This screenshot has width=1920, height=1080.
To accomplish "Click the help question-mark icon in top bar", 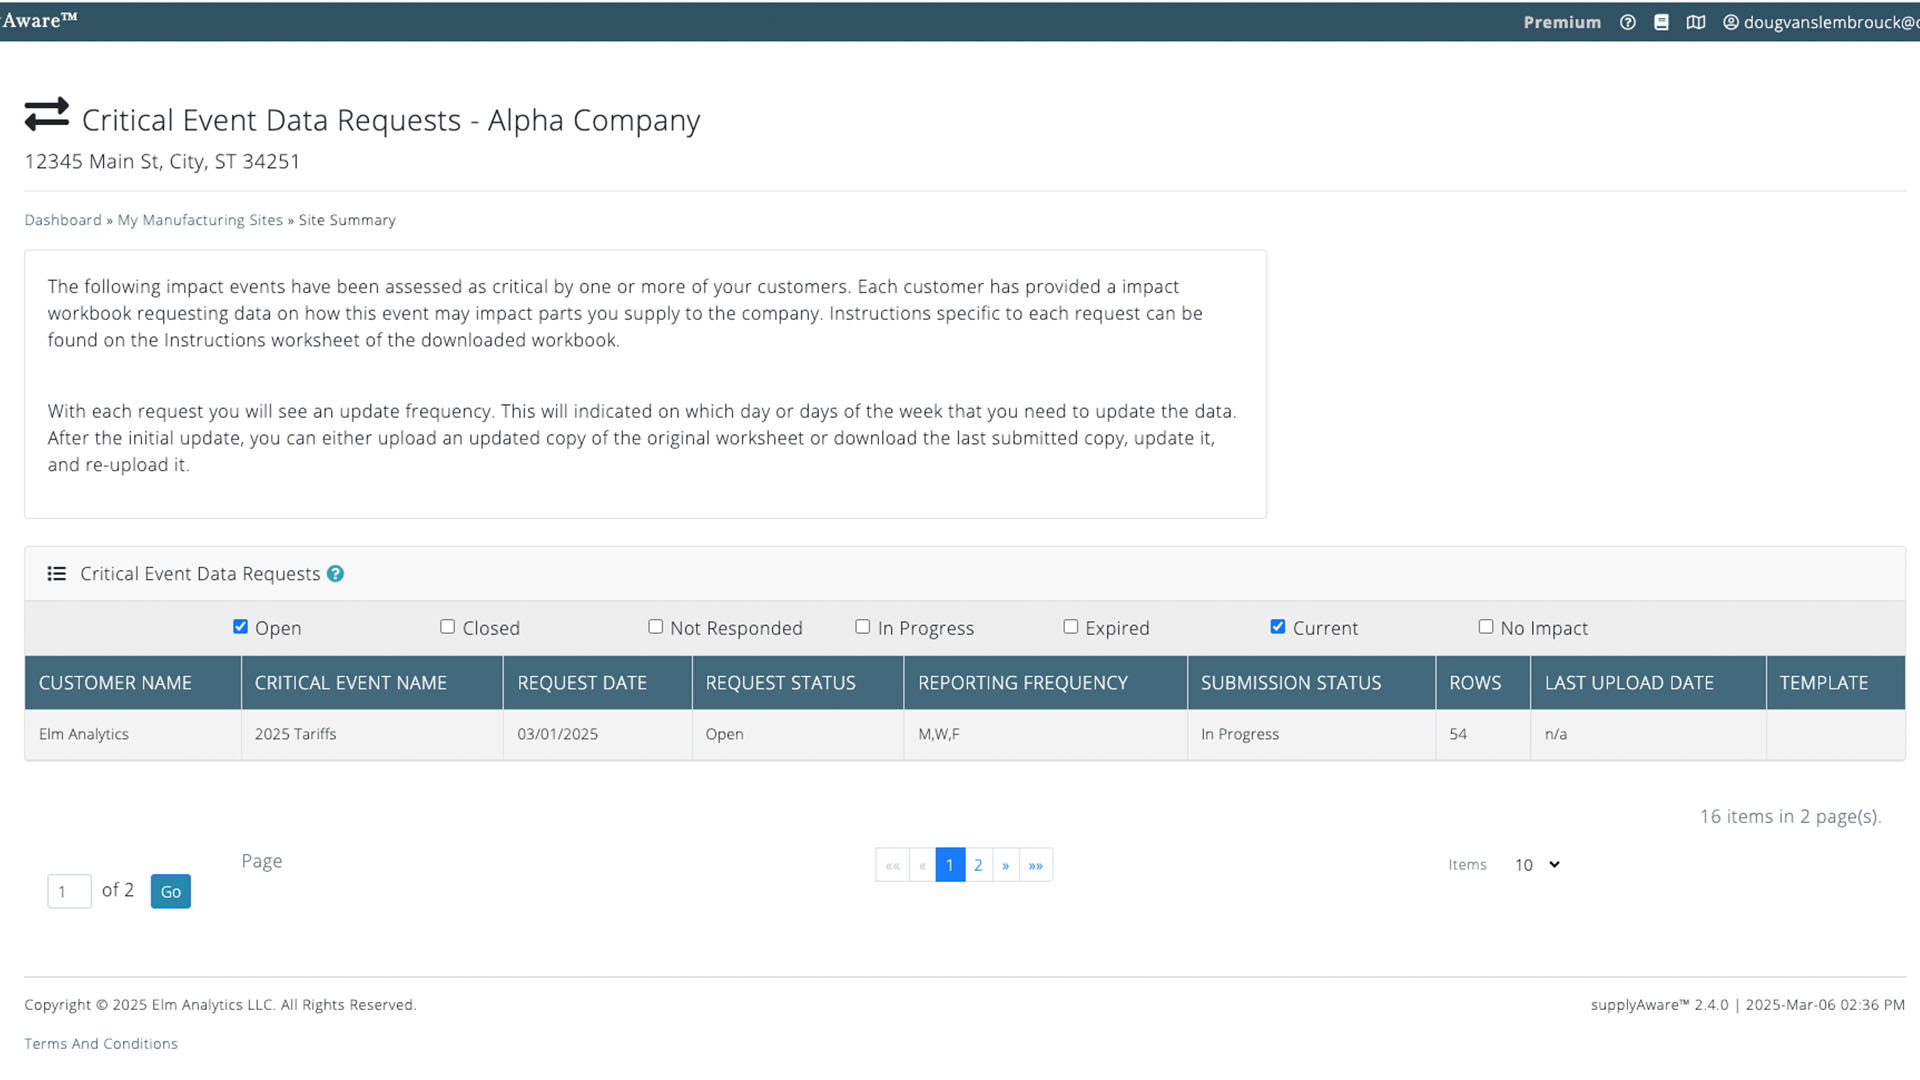I will (x=1628, y=22).
